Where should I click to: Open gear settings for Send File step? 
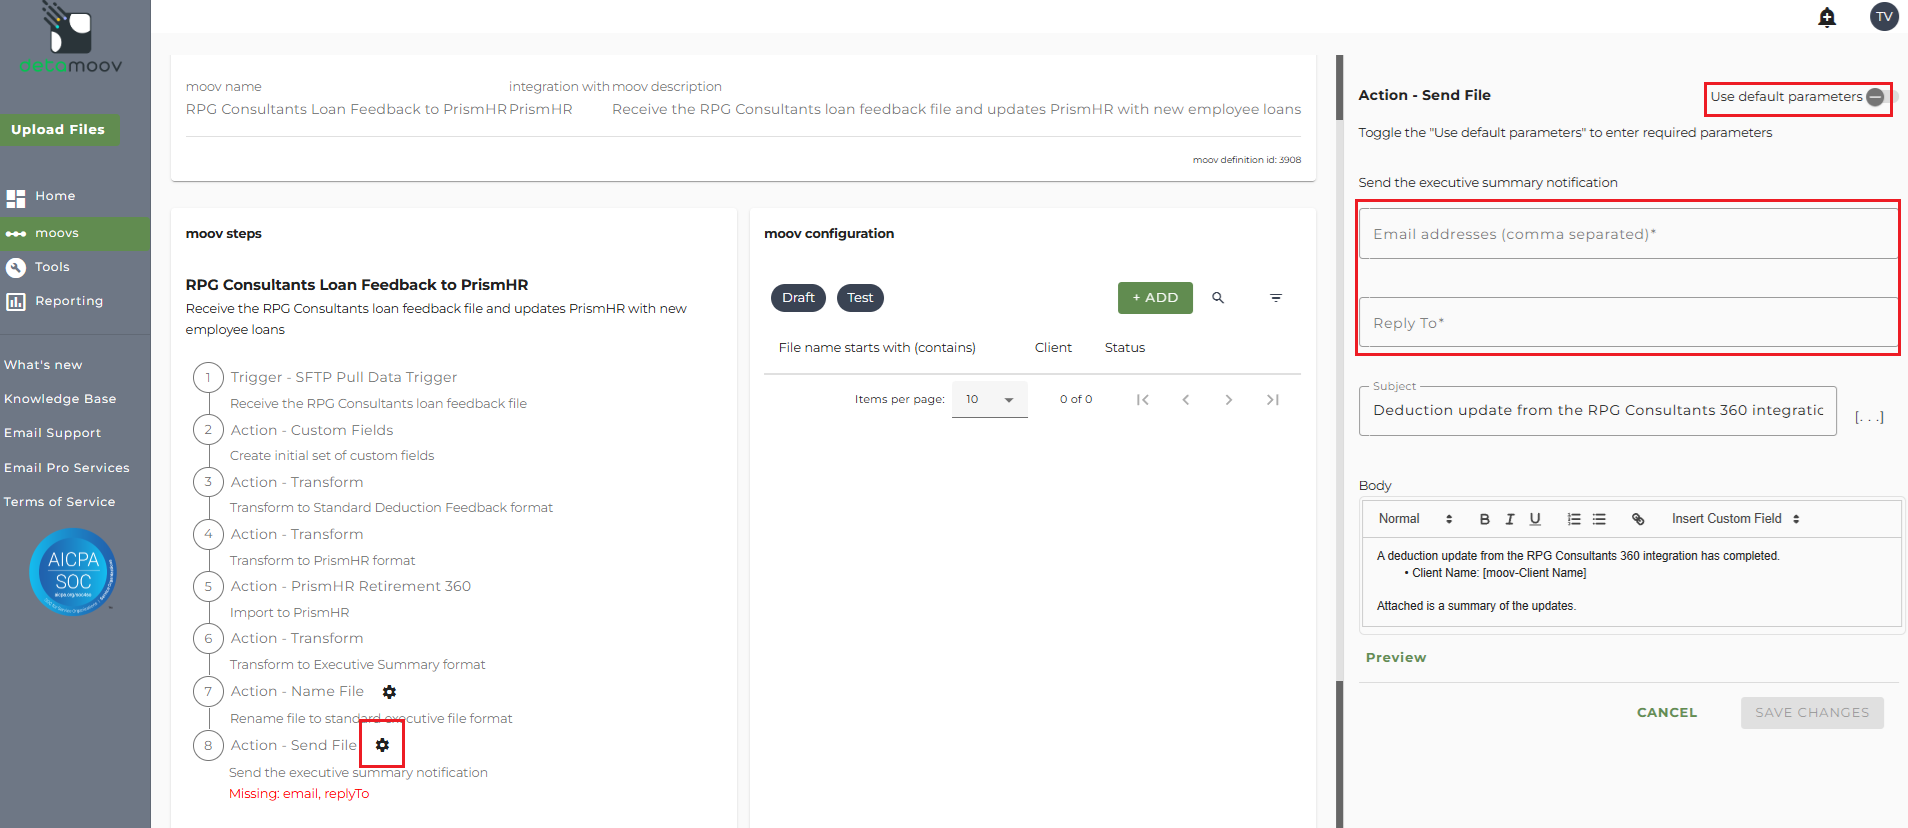point(382,745)
